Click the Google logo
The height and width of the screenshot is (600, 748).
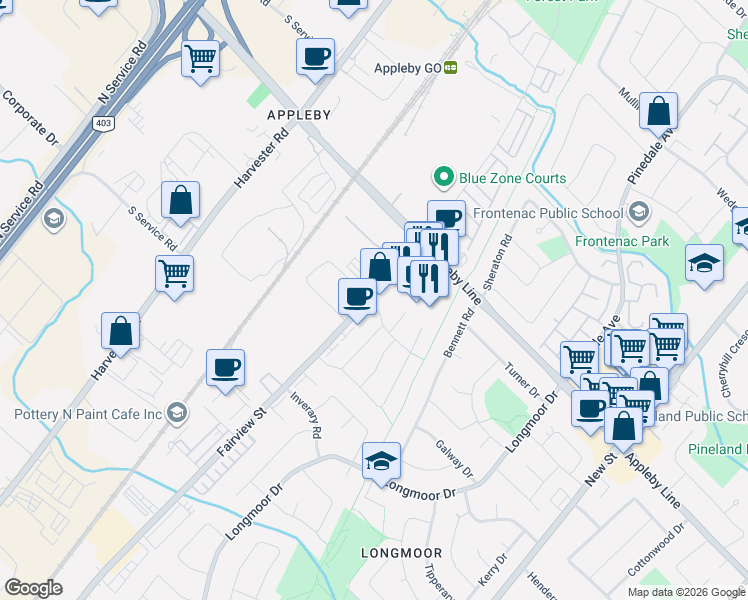(33, 588)
